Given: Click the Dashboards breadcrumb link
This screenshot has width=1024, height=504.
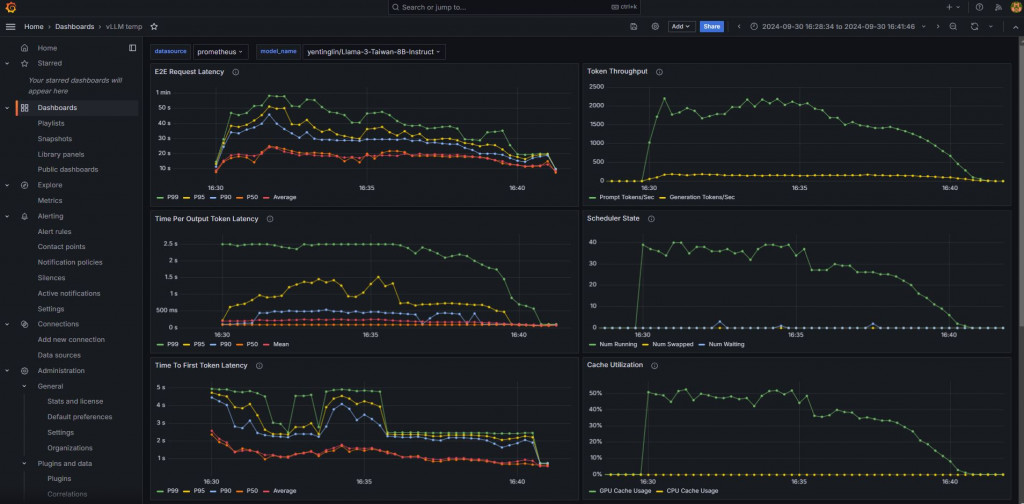Looking at the screenshot, I should coord(74,27).
